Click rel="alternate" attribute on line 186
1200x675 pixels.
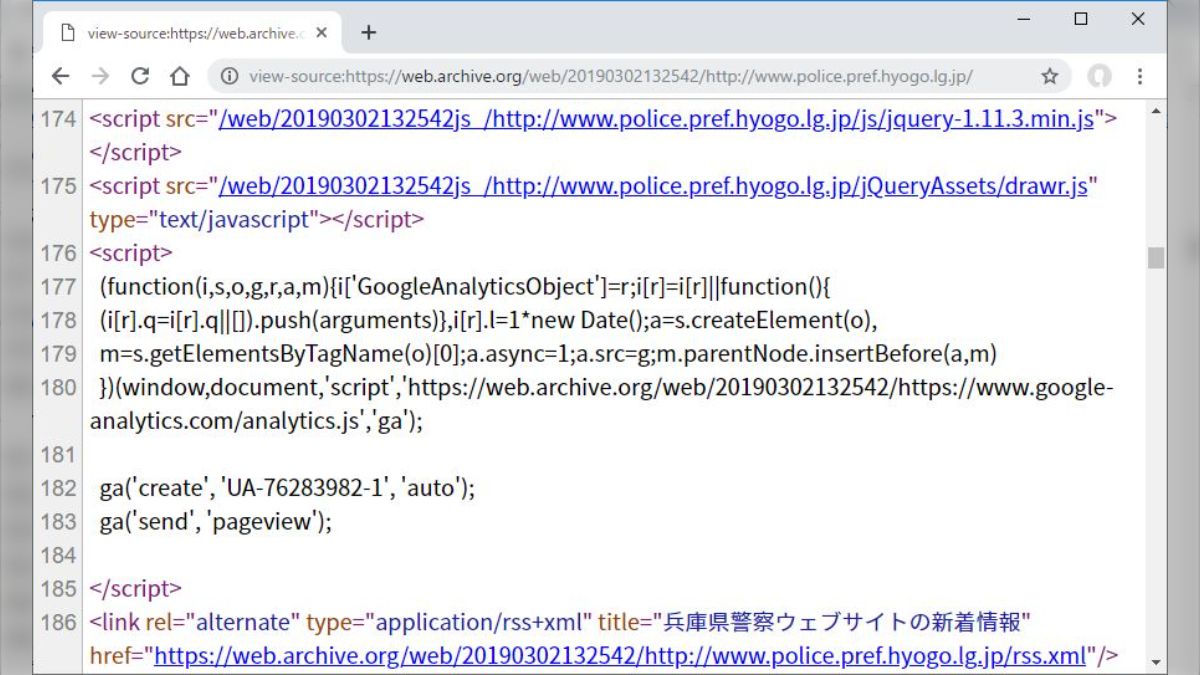pyautogui.click(x=222, y=622)
